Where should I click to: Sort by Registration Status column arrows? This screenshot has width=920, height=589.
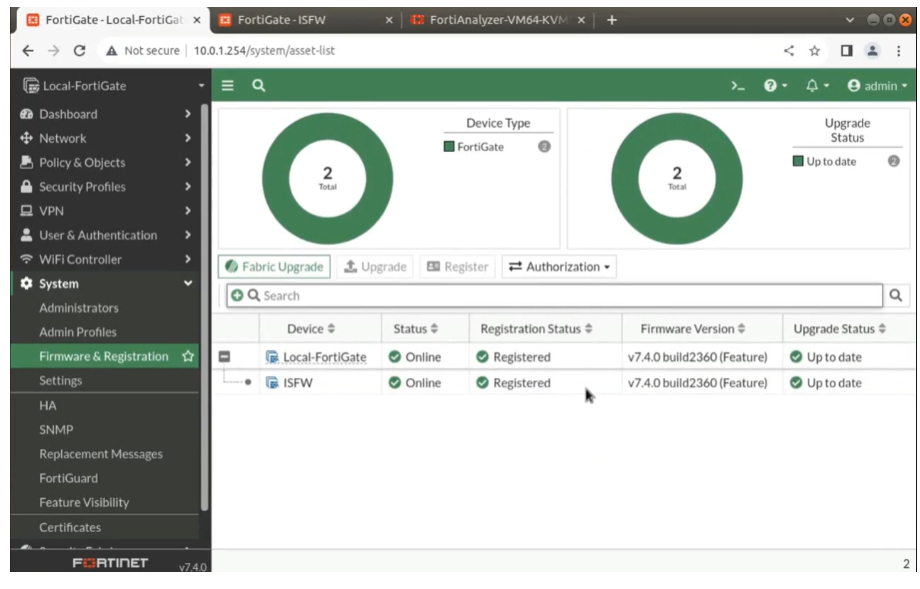[x=588, y=329]
